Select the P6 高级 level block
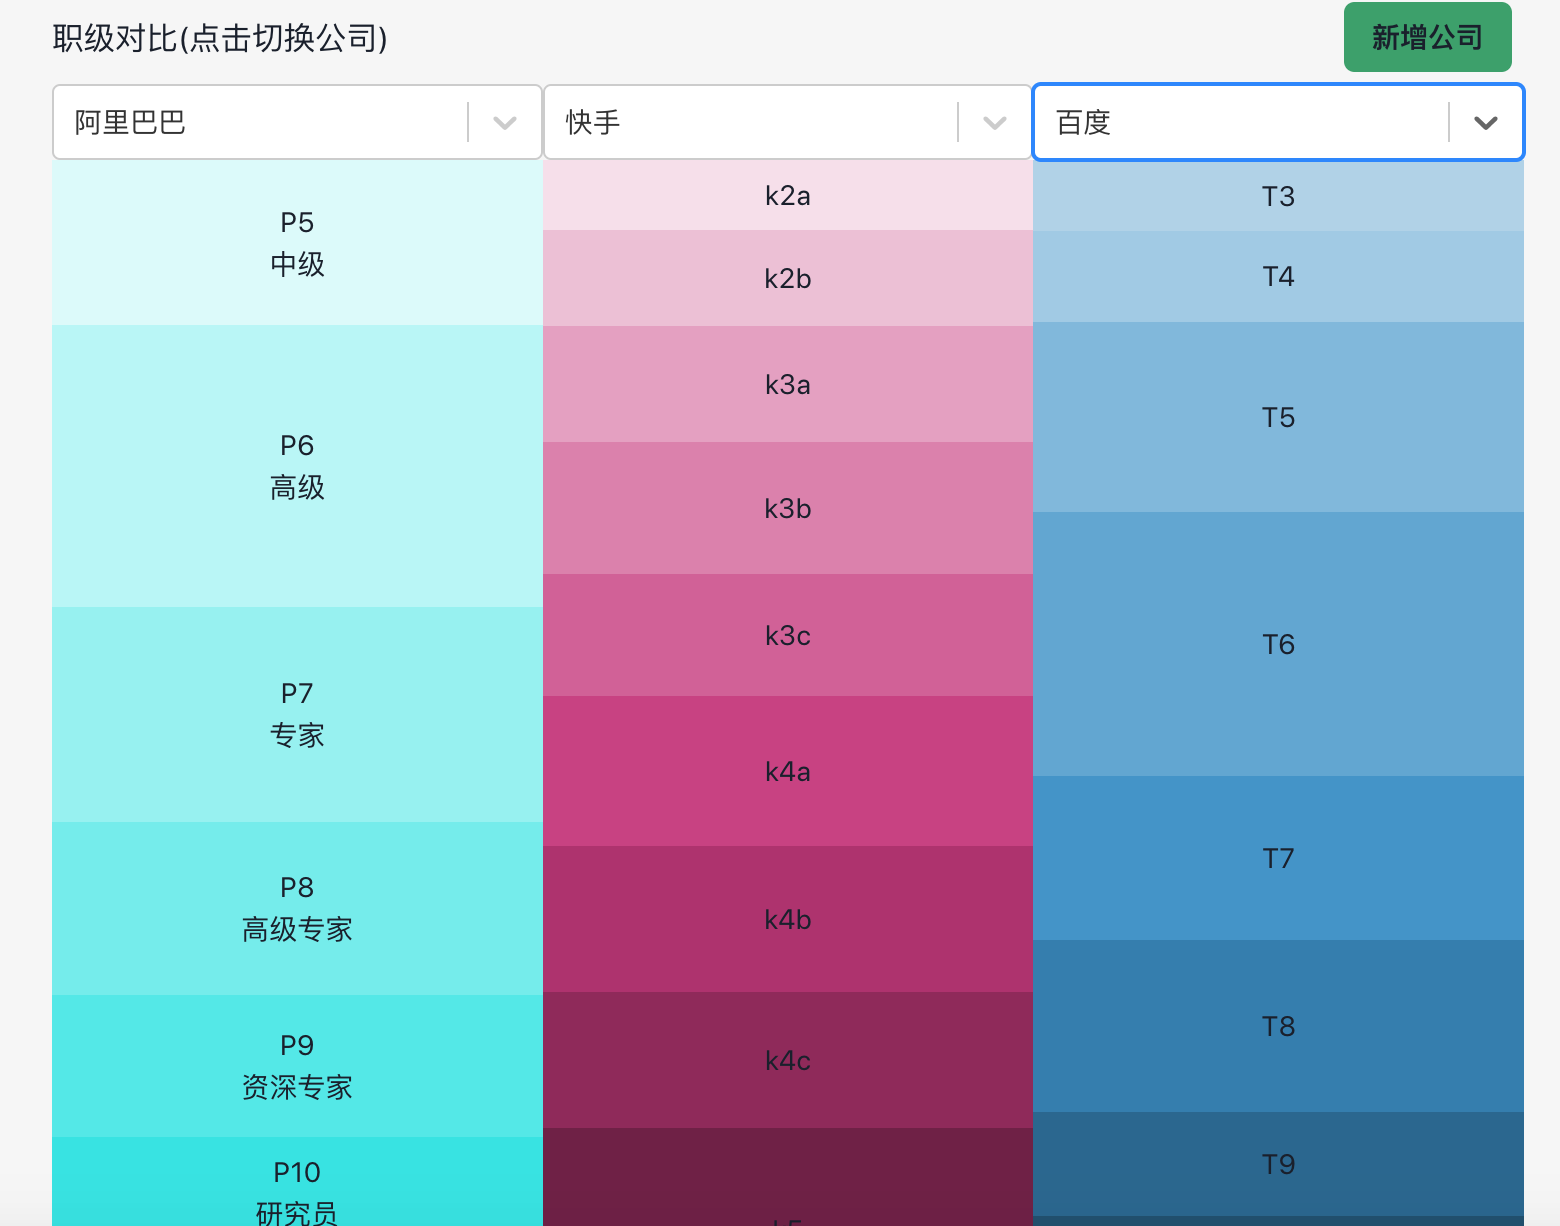The width and height of the screenshot is (1560, 1226). [x=297, y=466]
